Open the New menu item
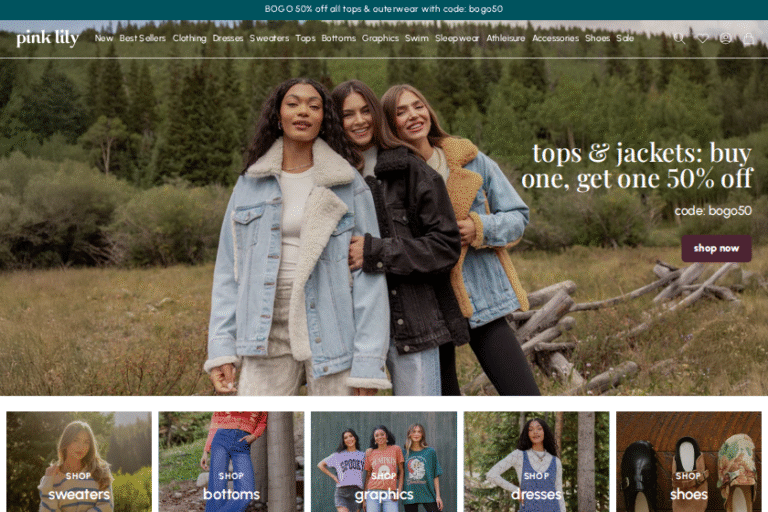The width and height of the screenshot is (768, 512). (x=104, y=38)
